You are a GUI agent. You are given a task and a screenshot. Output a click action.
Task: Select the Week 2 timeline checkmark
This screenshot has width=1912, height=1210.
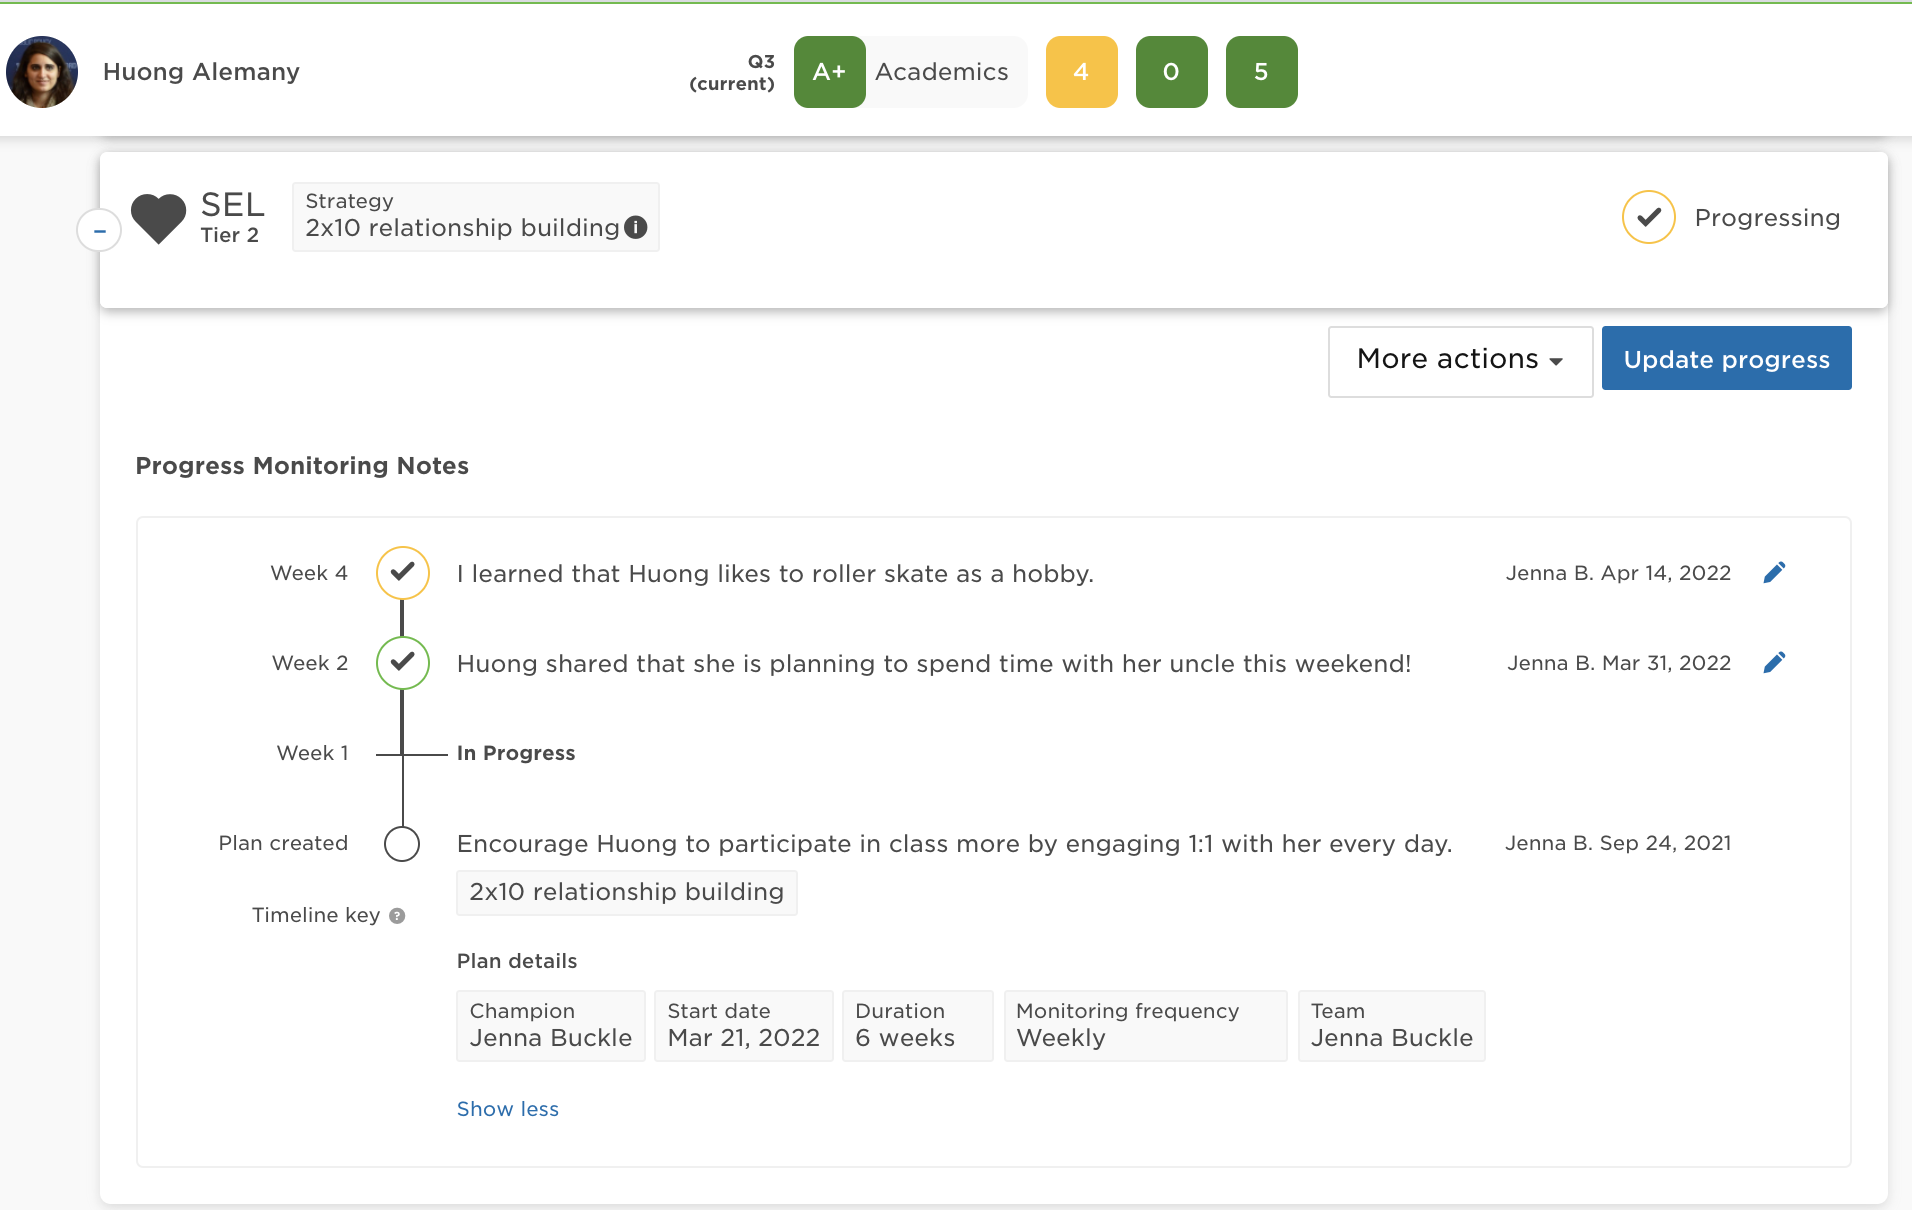click(402, 663)
